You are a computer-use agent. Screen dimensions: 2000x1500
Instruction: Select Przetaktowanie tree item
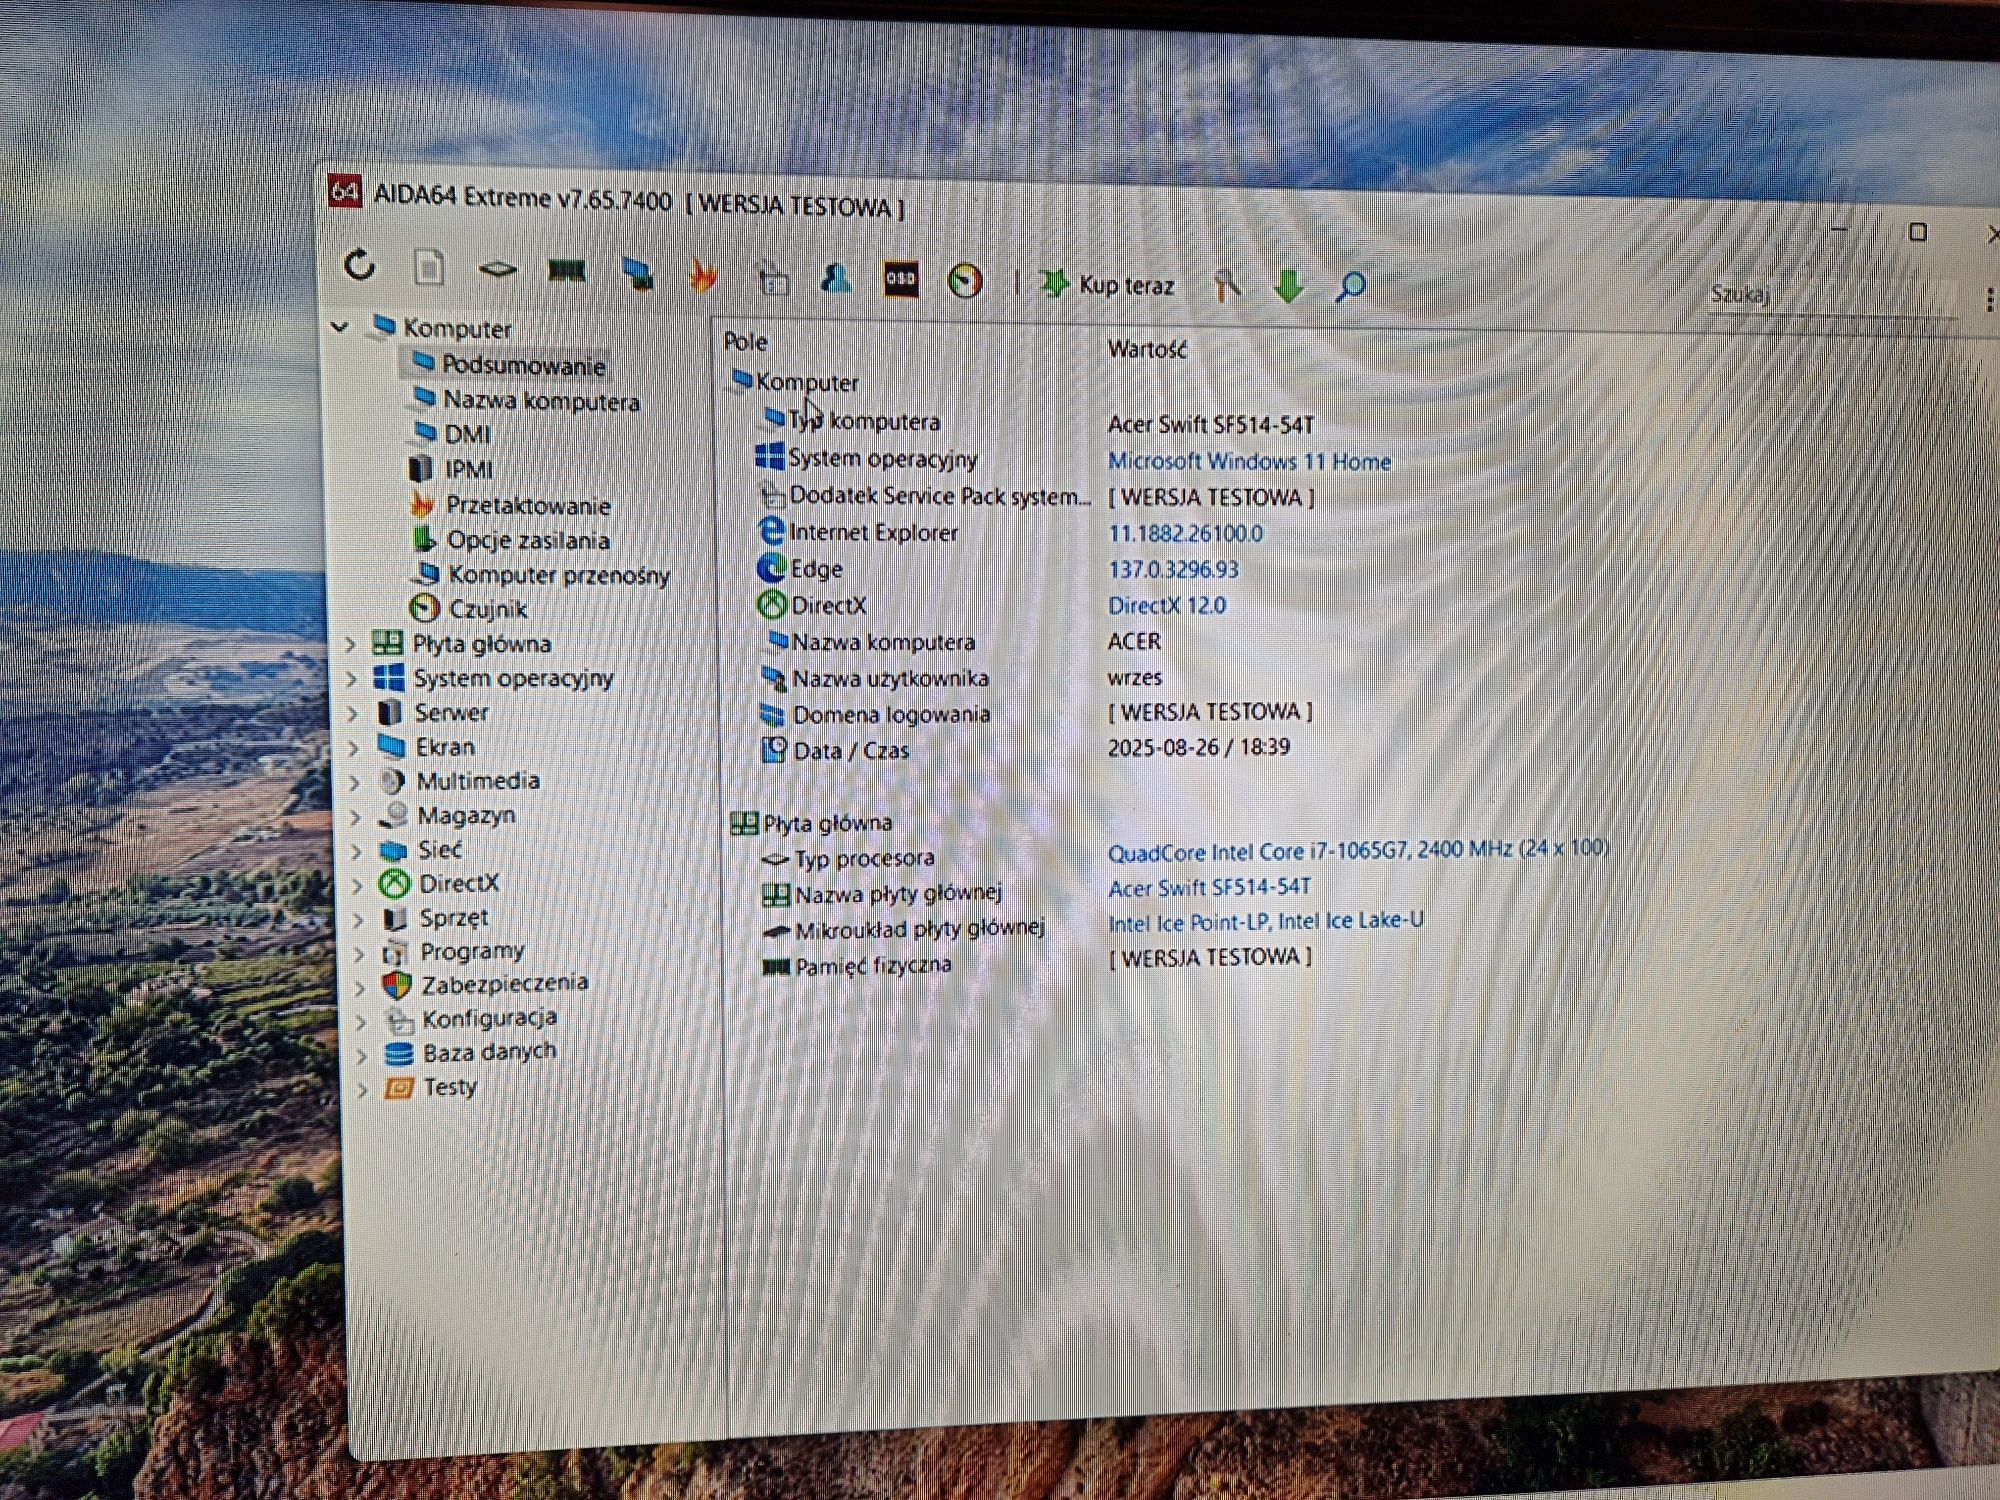tap(528, 505)
